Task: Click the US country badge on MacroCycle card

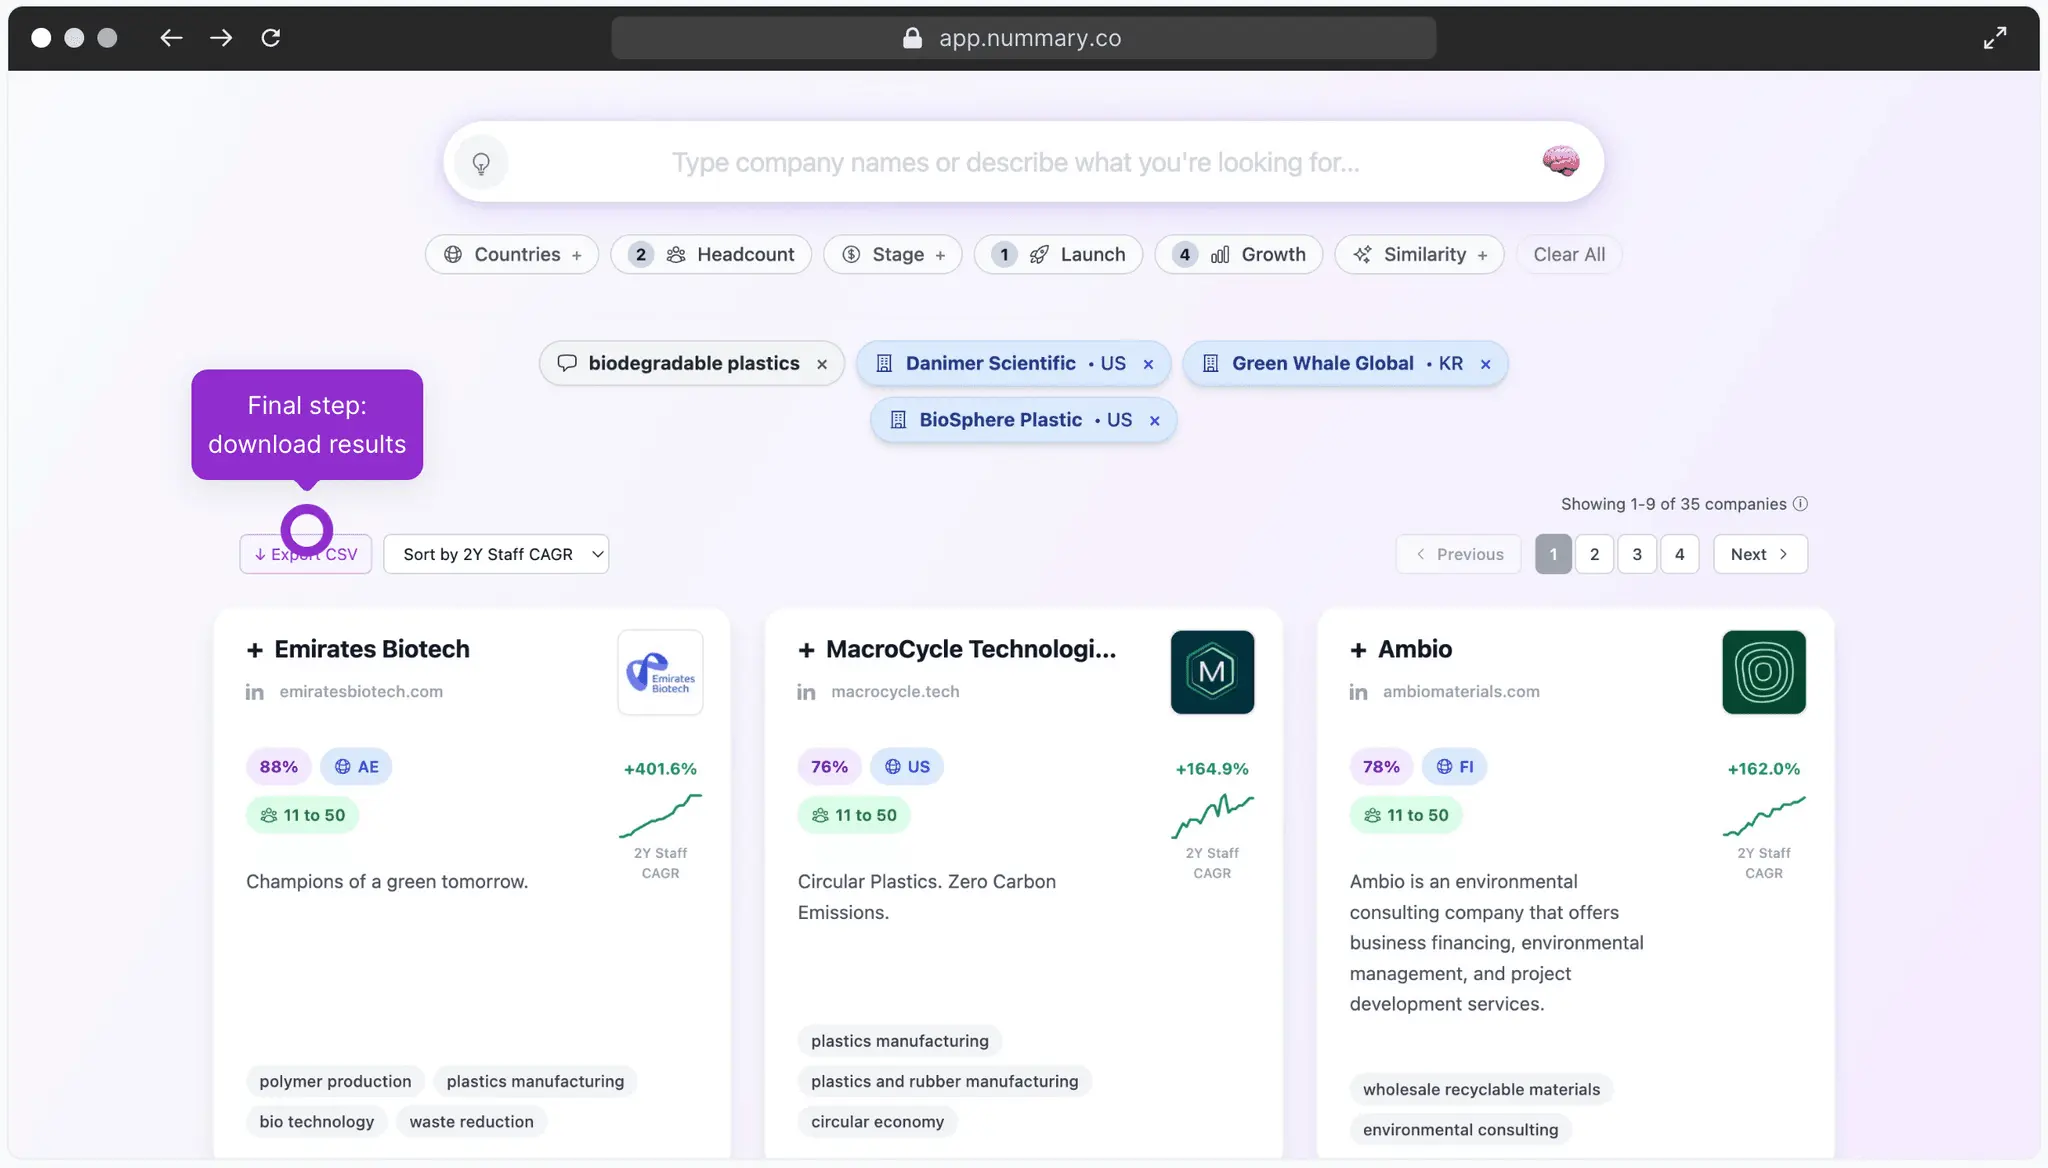Action: 907,767
